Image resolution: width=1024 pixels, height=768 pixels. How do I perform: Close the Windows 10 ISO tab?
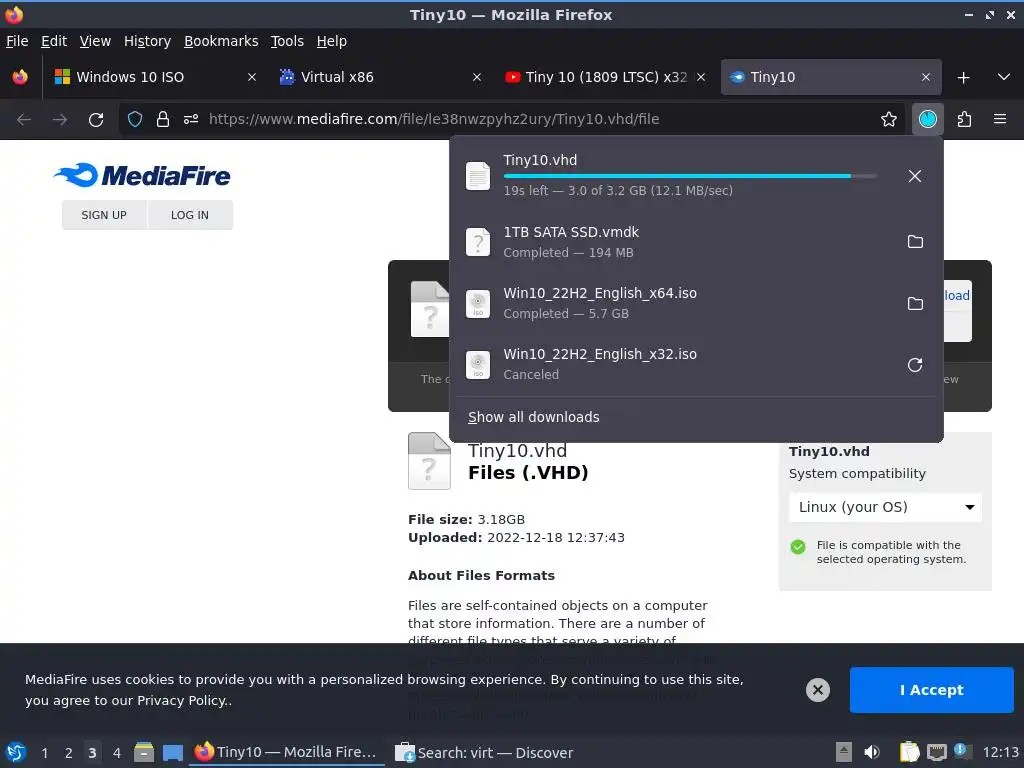[x=251, y=77]
